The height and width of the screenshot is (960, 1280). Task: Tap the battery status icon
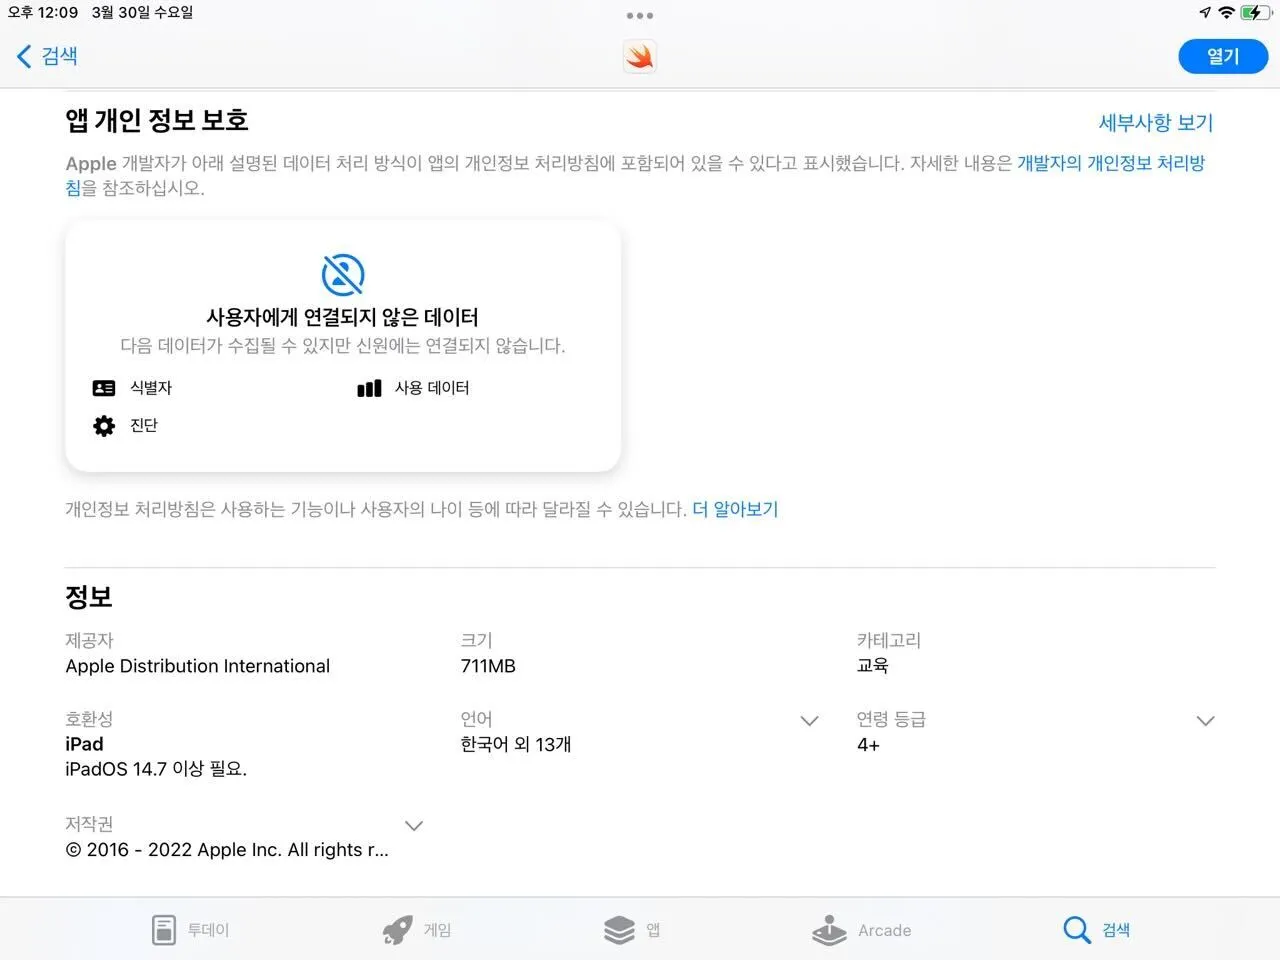point(1255,13)
